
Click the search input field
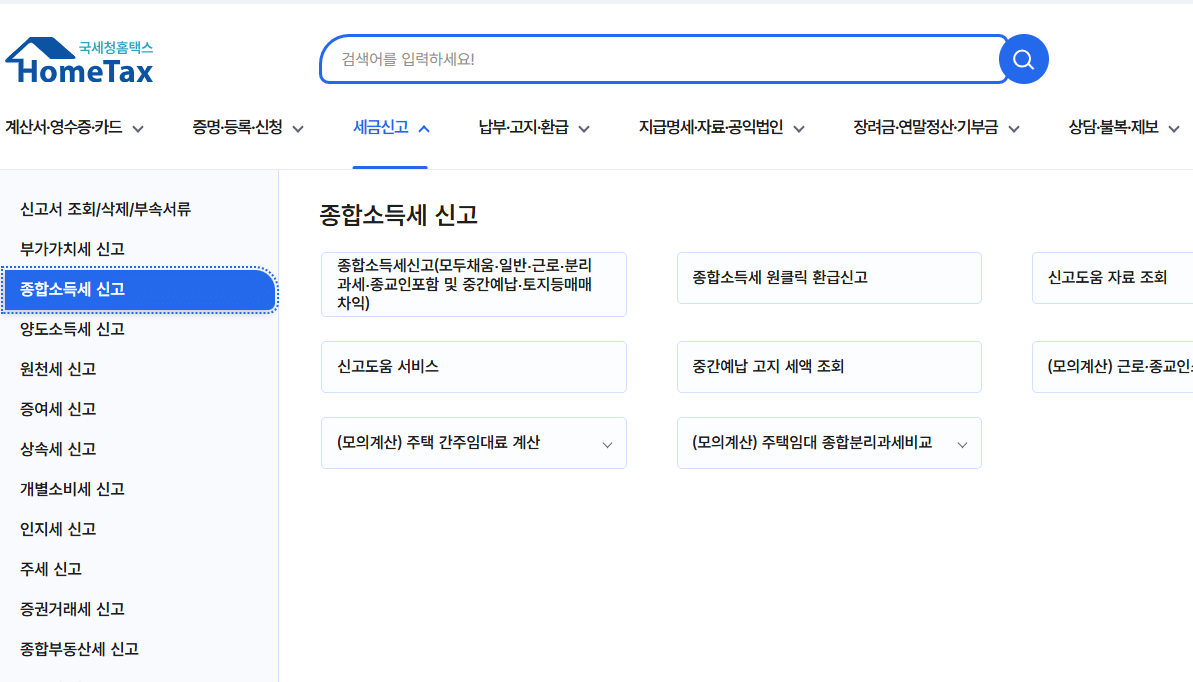click(660, 59)
